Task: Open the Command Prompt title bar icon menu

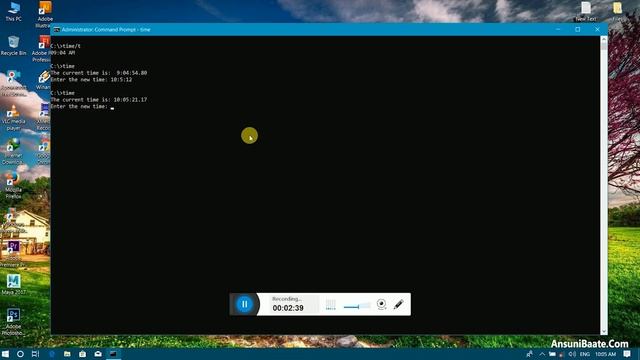Action: [57, 30]
